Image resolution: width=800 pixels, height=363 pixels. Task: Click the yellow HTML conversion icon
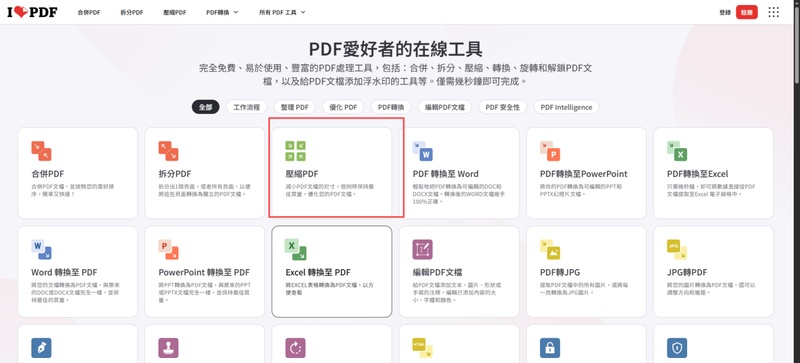[422, 348]
